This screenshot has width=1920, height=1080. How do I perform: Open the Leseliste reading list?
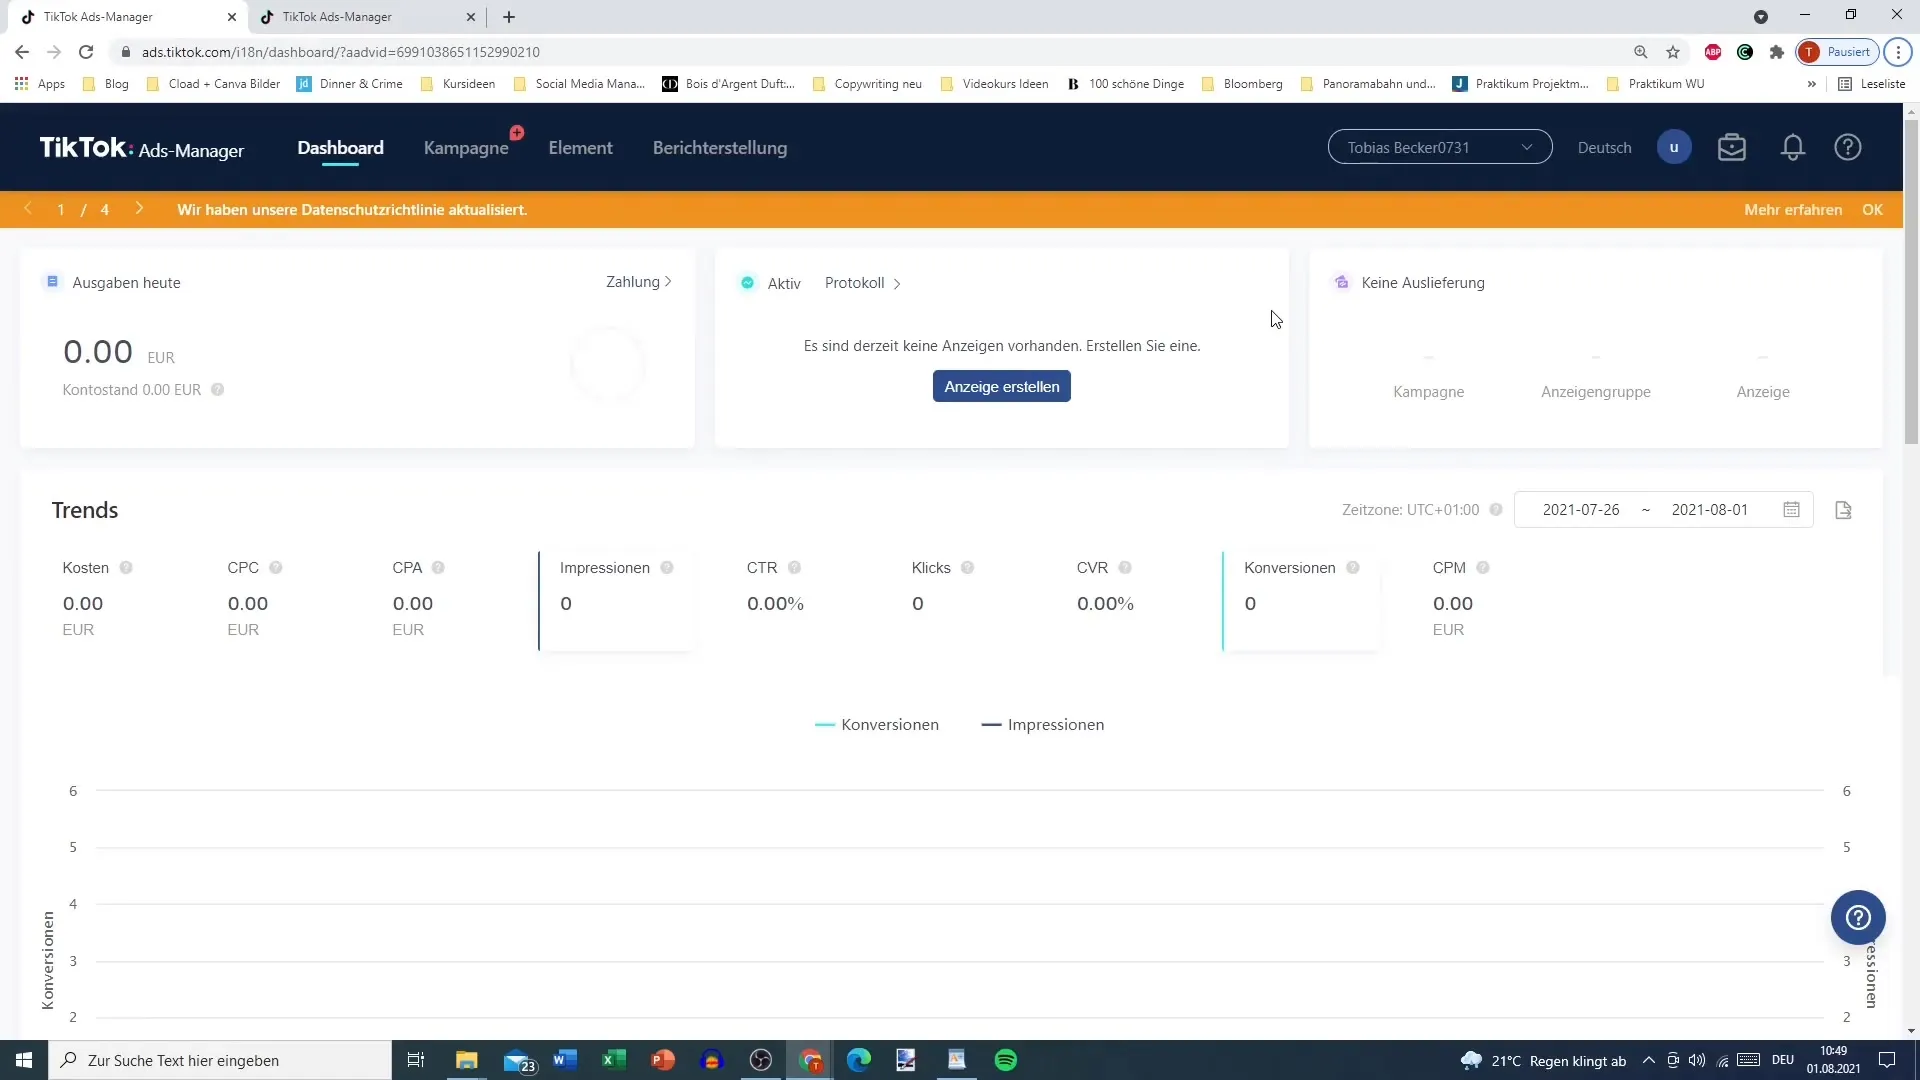pyautogui.click(x=1872, y=84)
